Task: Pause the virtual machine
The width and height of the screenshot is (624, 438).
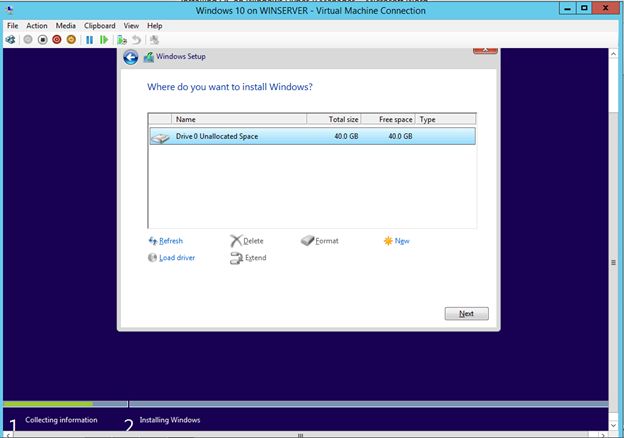Action: pyautogui.click(x=90, y=40)
